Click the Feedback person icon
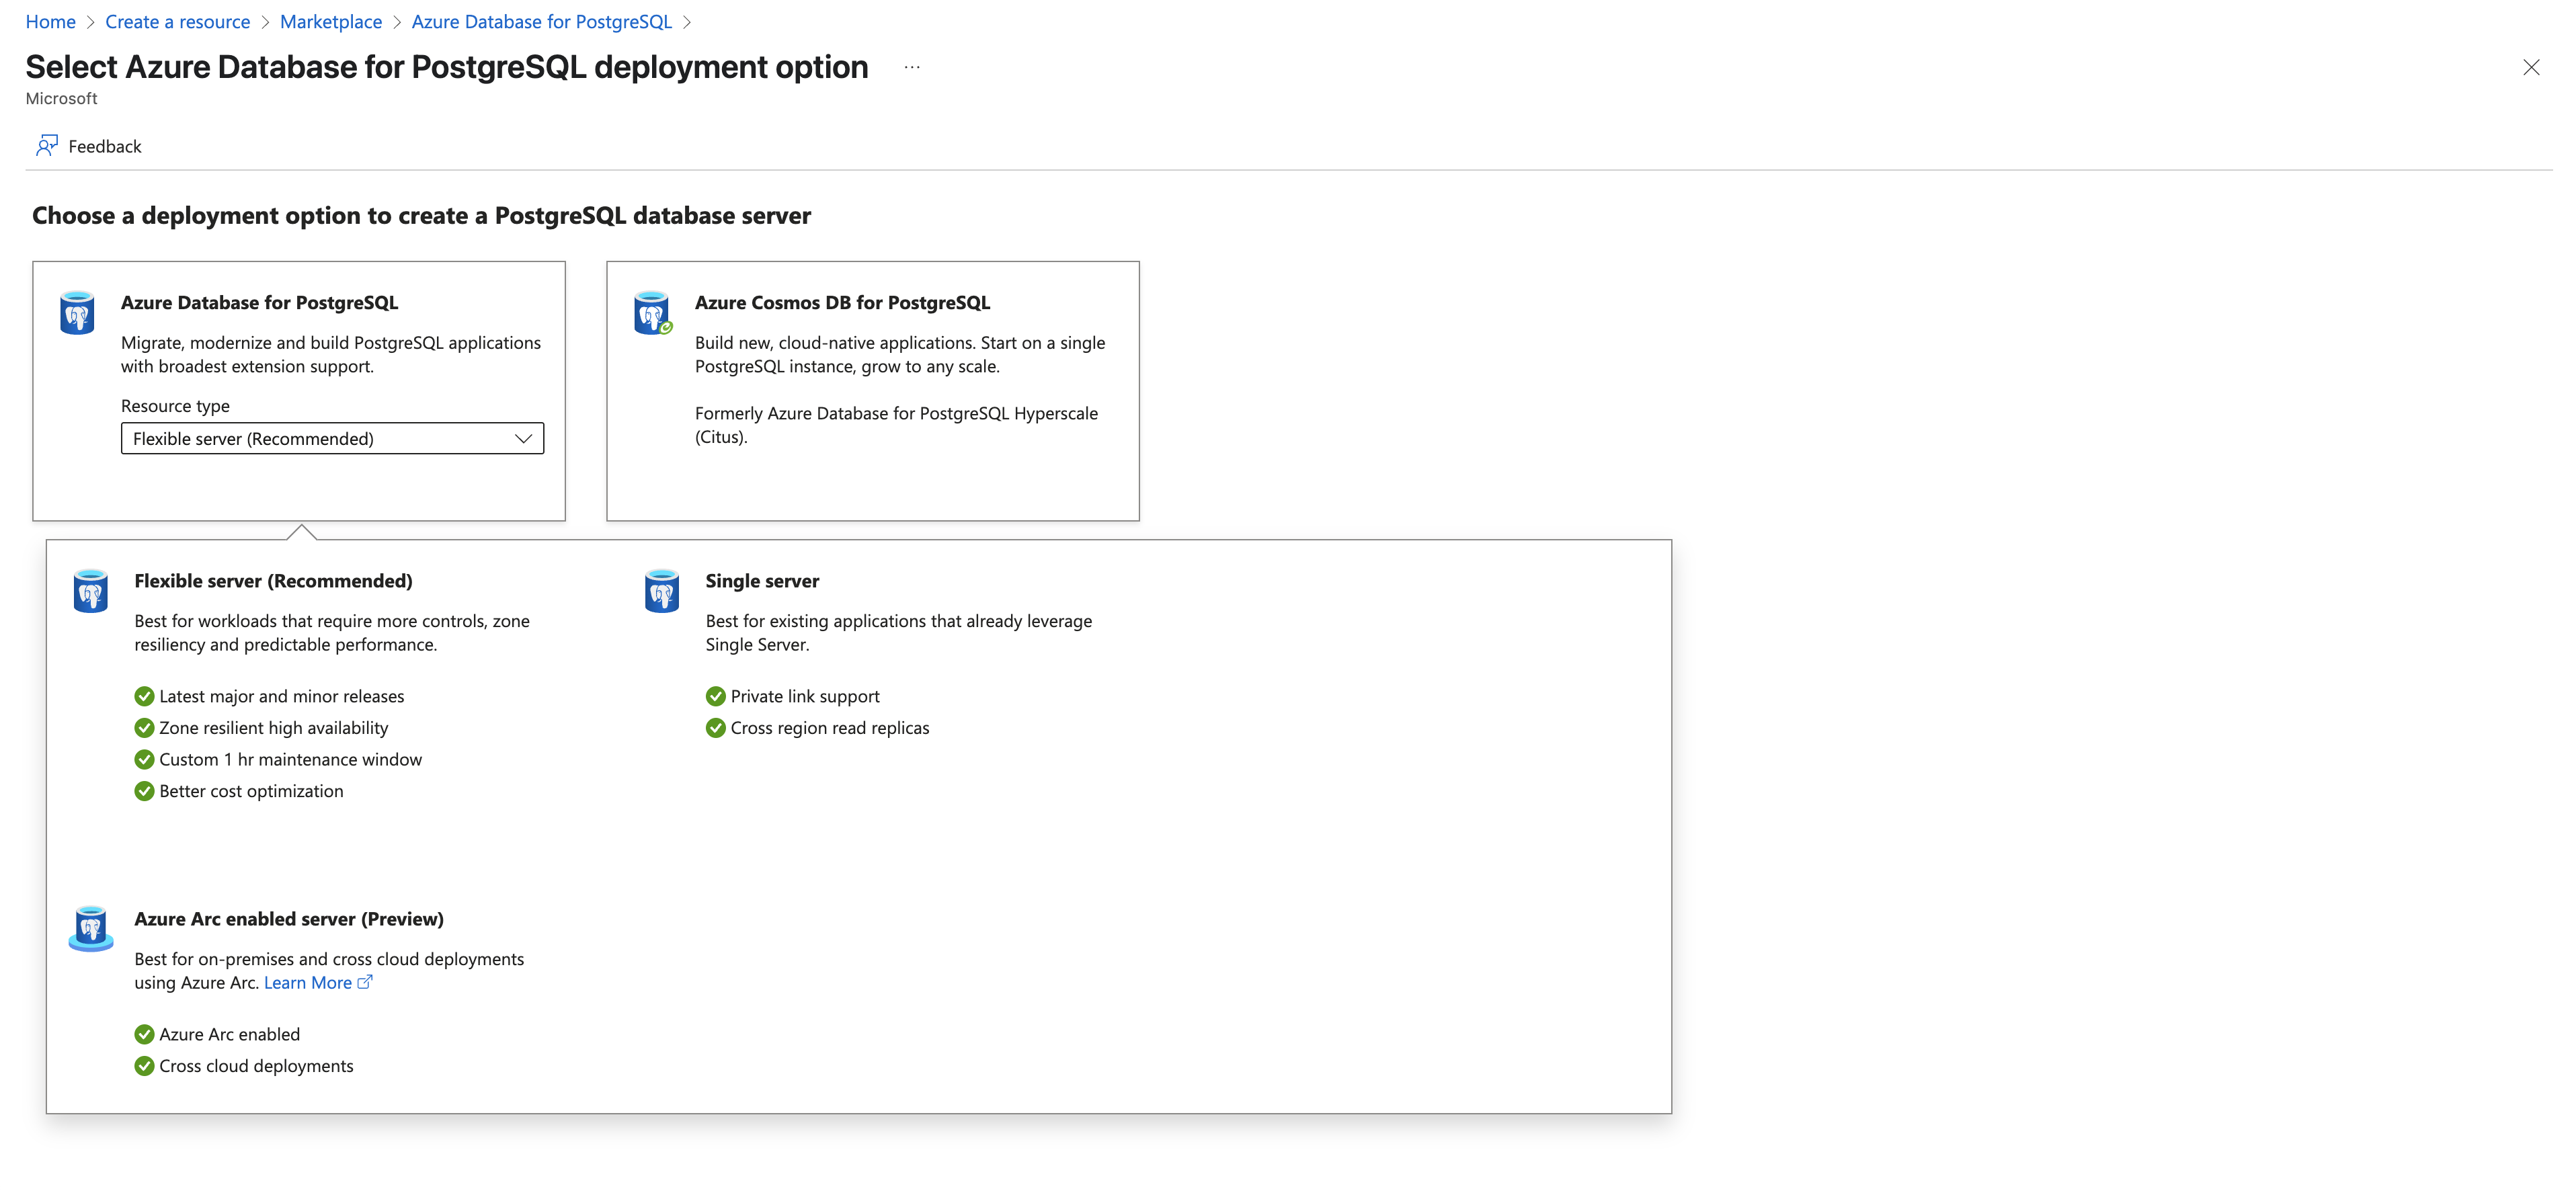Viewport: 2576px width, 1191px height. 46,146
